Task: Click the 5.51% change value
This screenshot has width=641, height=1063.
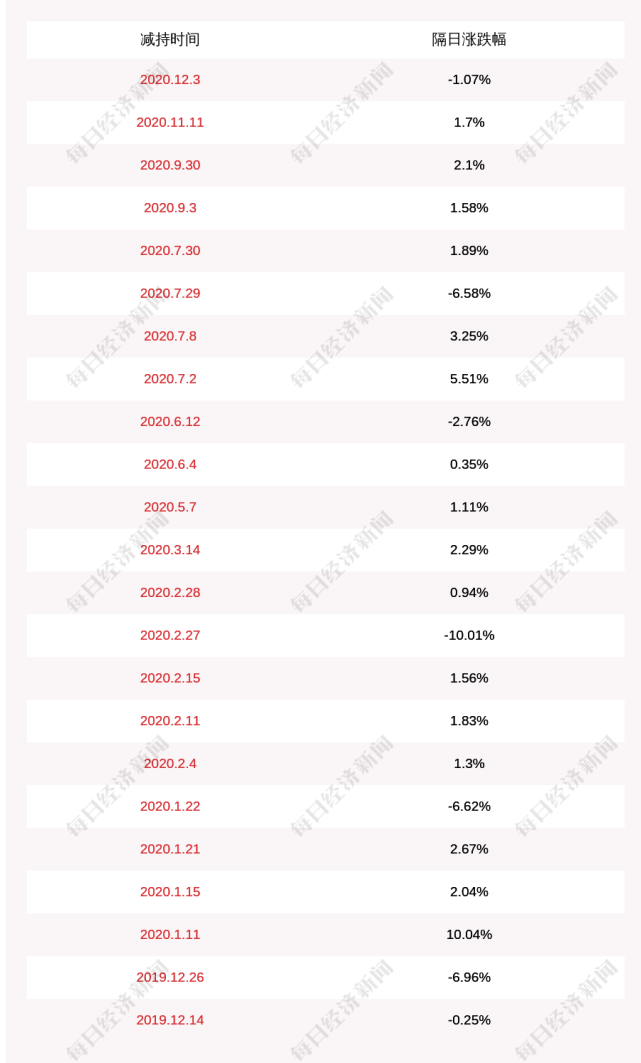Action: pyautogui.click(x=469, y=378)
